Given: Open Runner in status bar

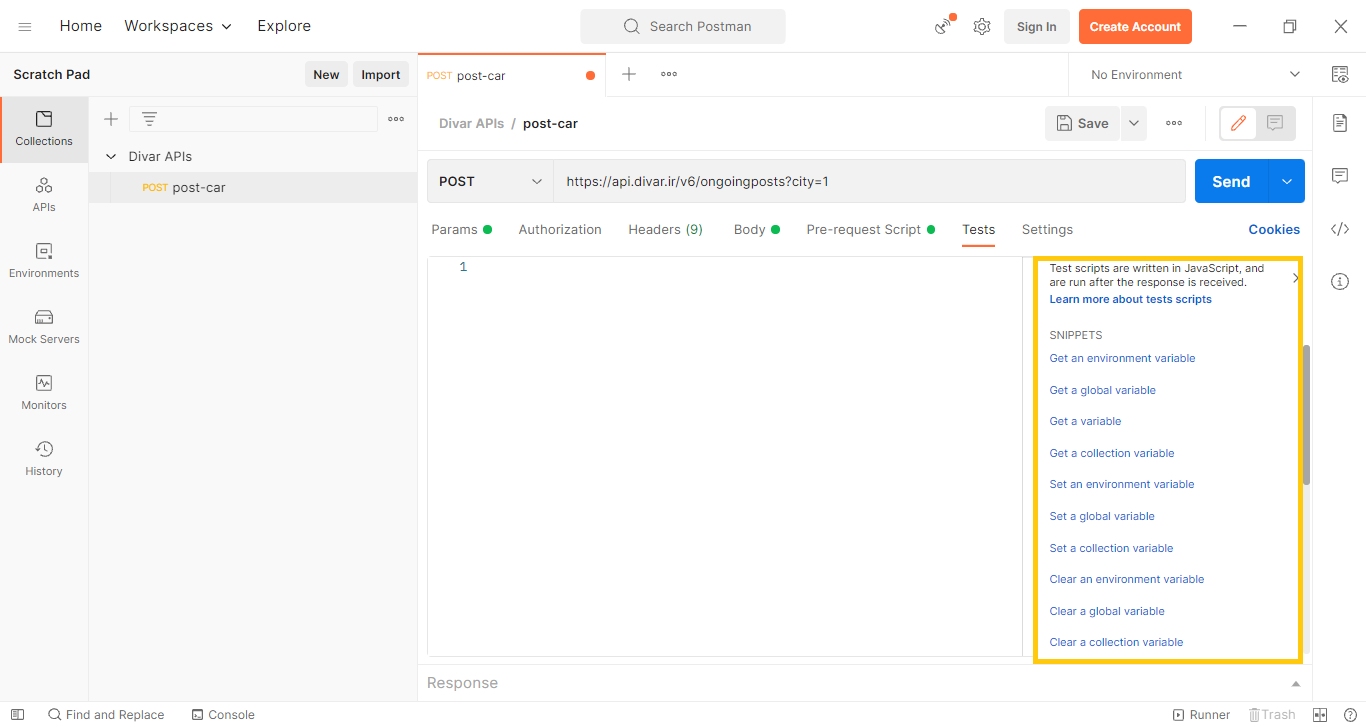Looking at the screenshot, I should tap(1200, 715).
